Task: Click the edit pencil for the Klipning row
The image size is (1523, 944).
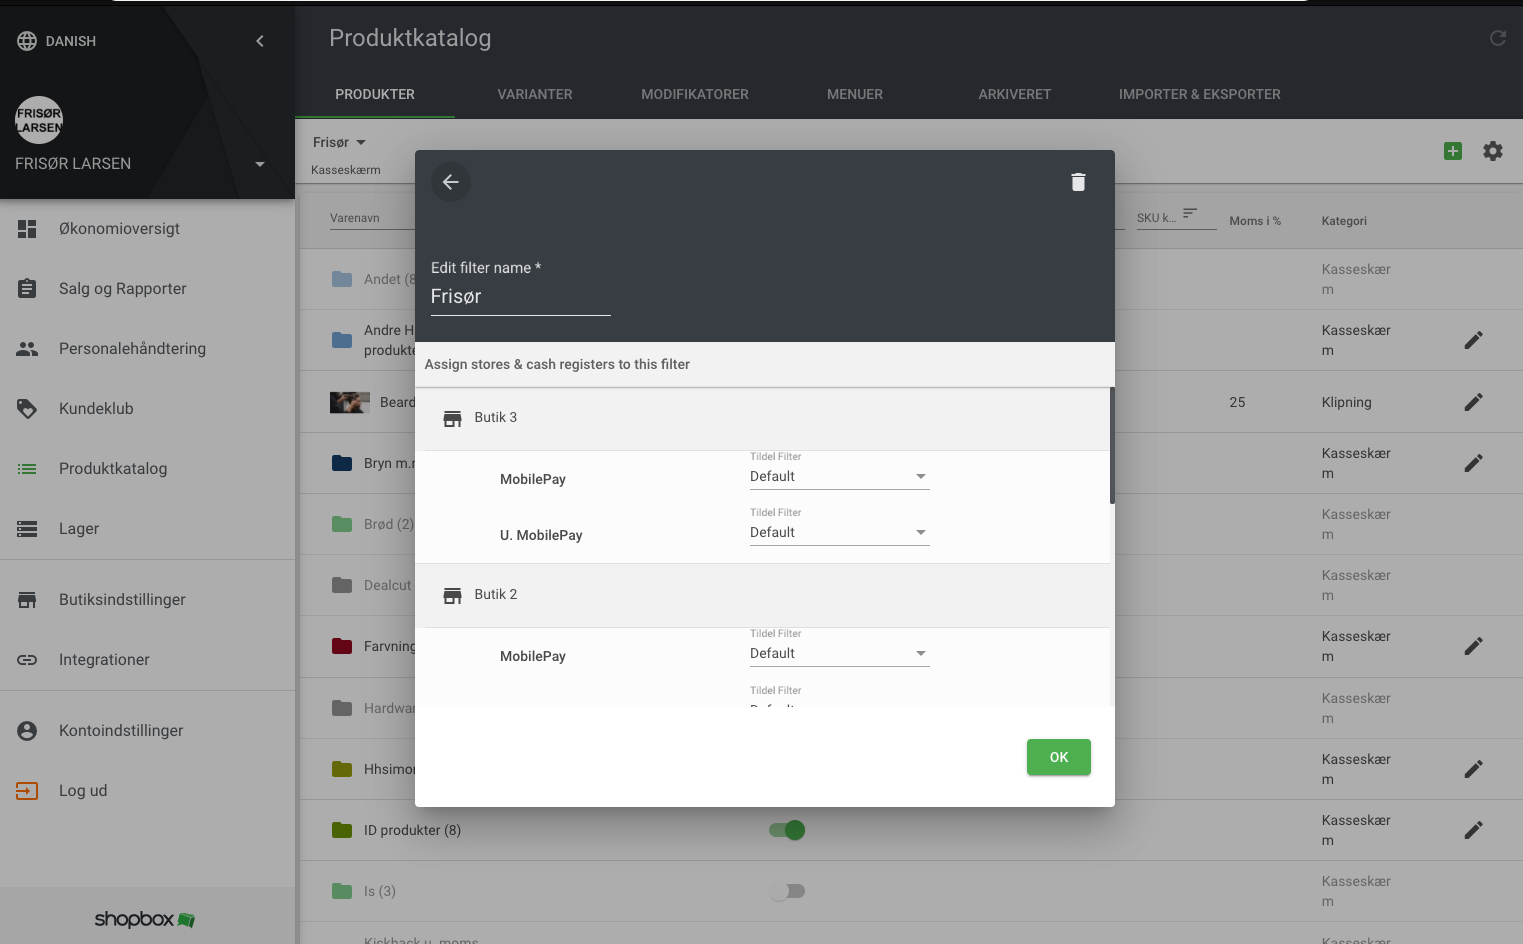Action: pyautogui.click(x=1473, y=402)
